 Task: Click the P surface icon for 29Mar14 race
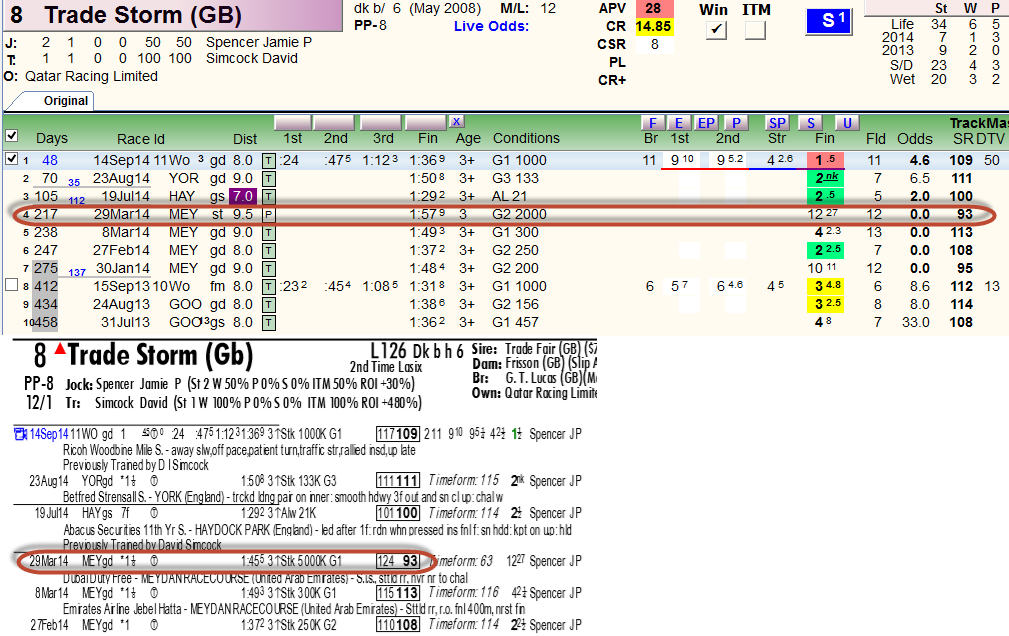[x=269, y=214]
